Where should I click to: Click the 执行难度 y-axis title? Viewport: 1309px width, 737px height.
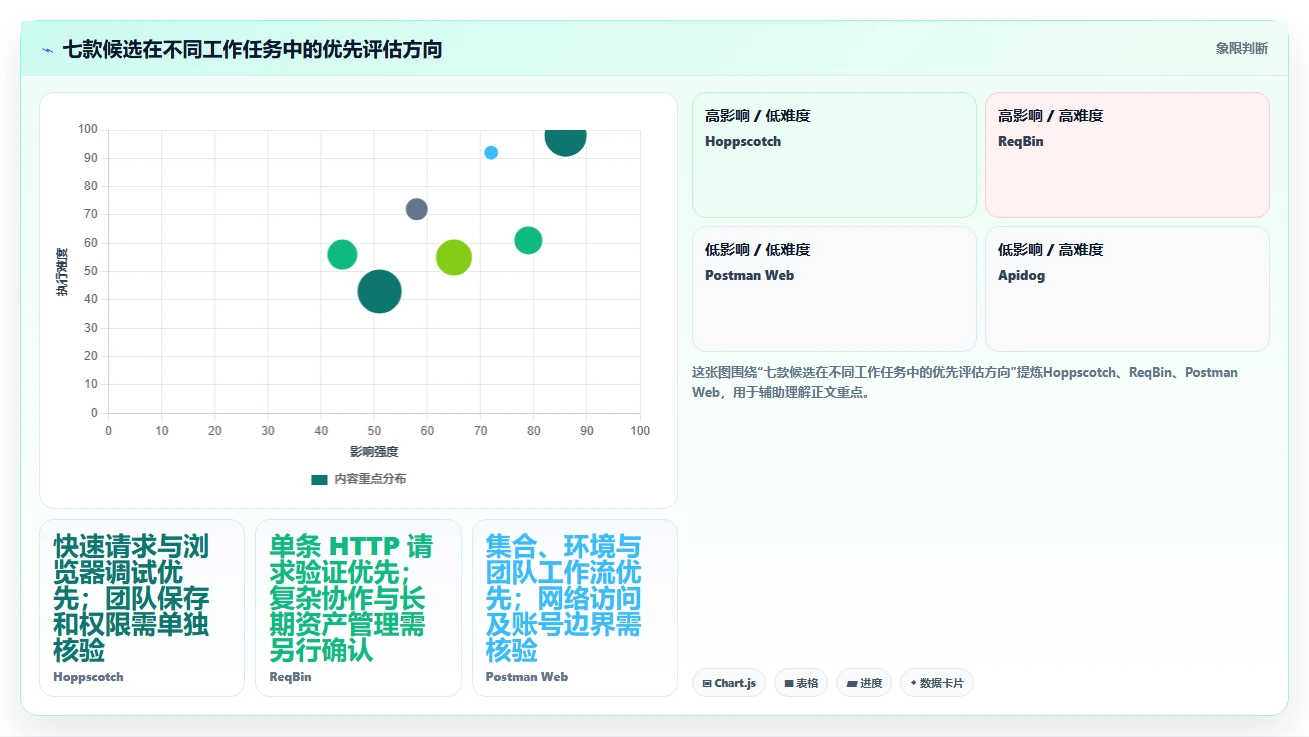pos(62,272)
